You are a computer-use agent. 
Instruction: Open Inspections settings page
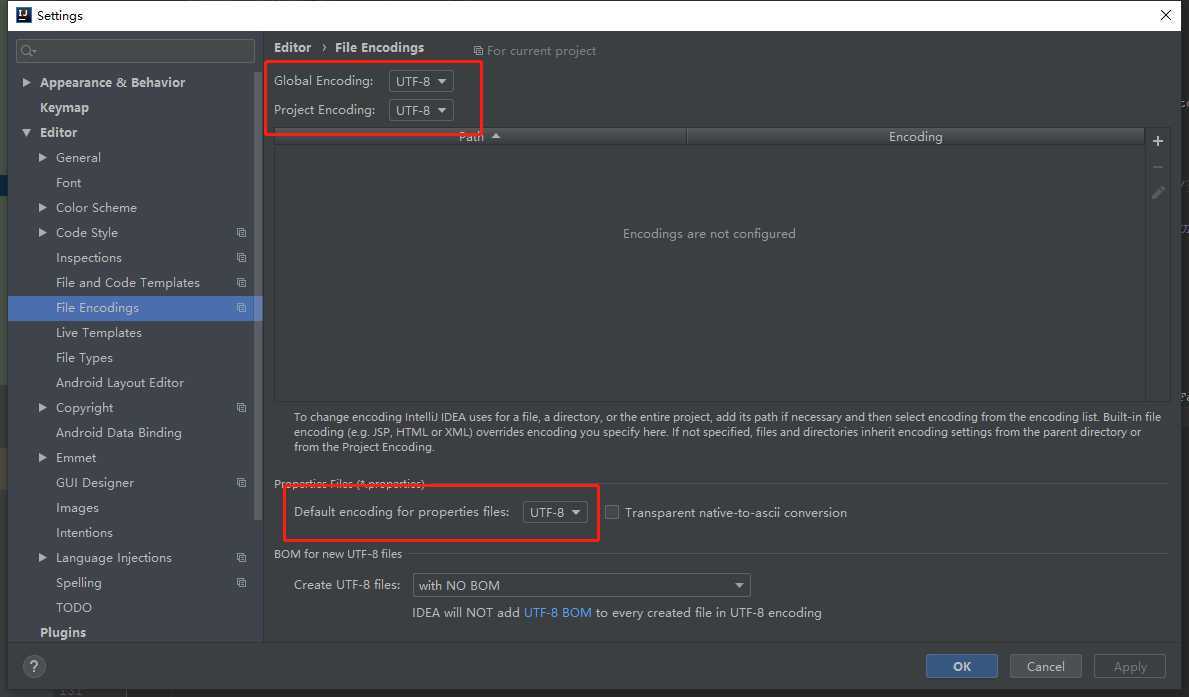[89, 258]
